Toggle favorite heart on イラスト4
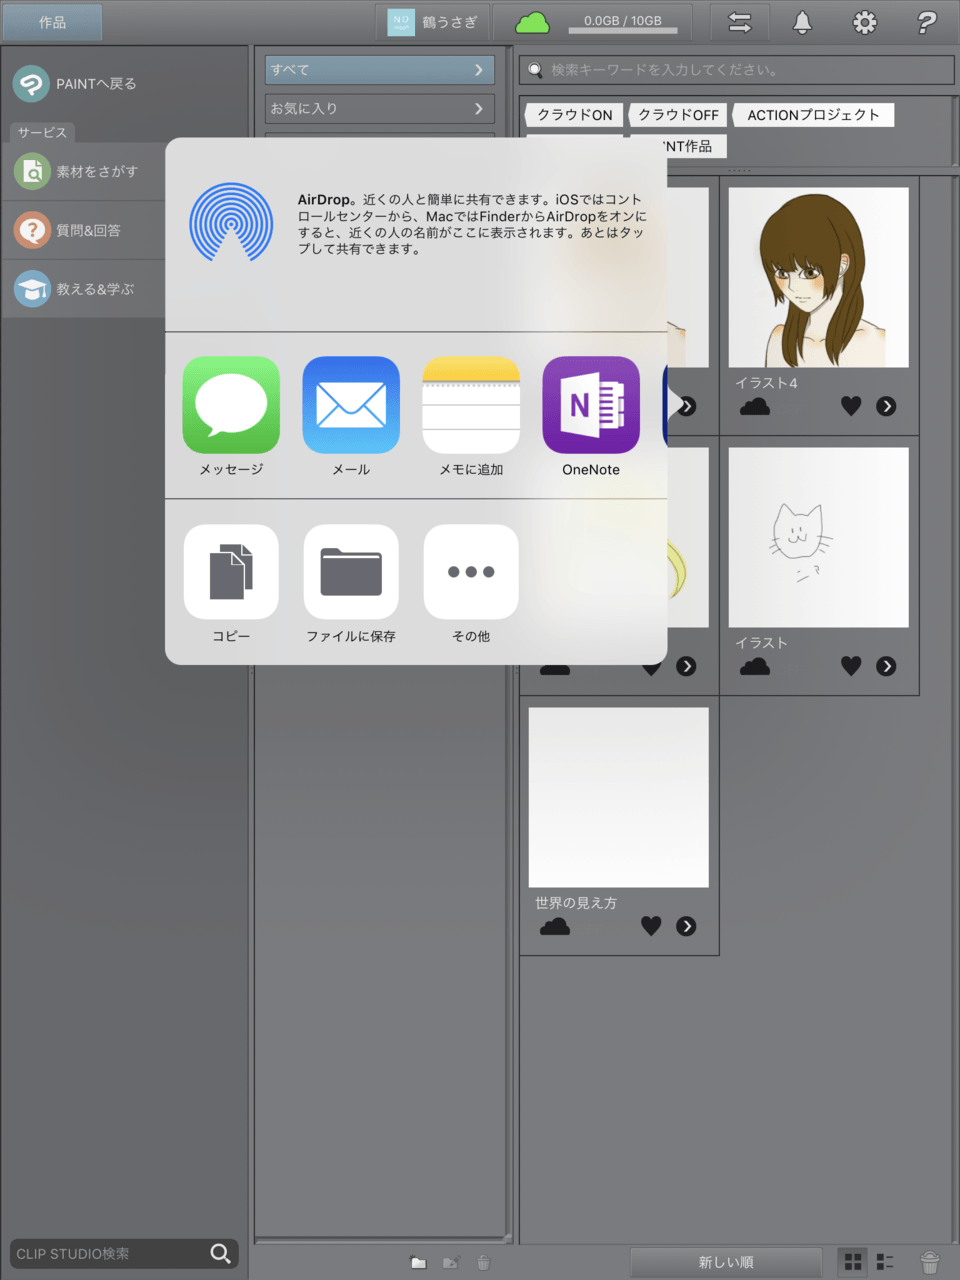 coord(851,406)
